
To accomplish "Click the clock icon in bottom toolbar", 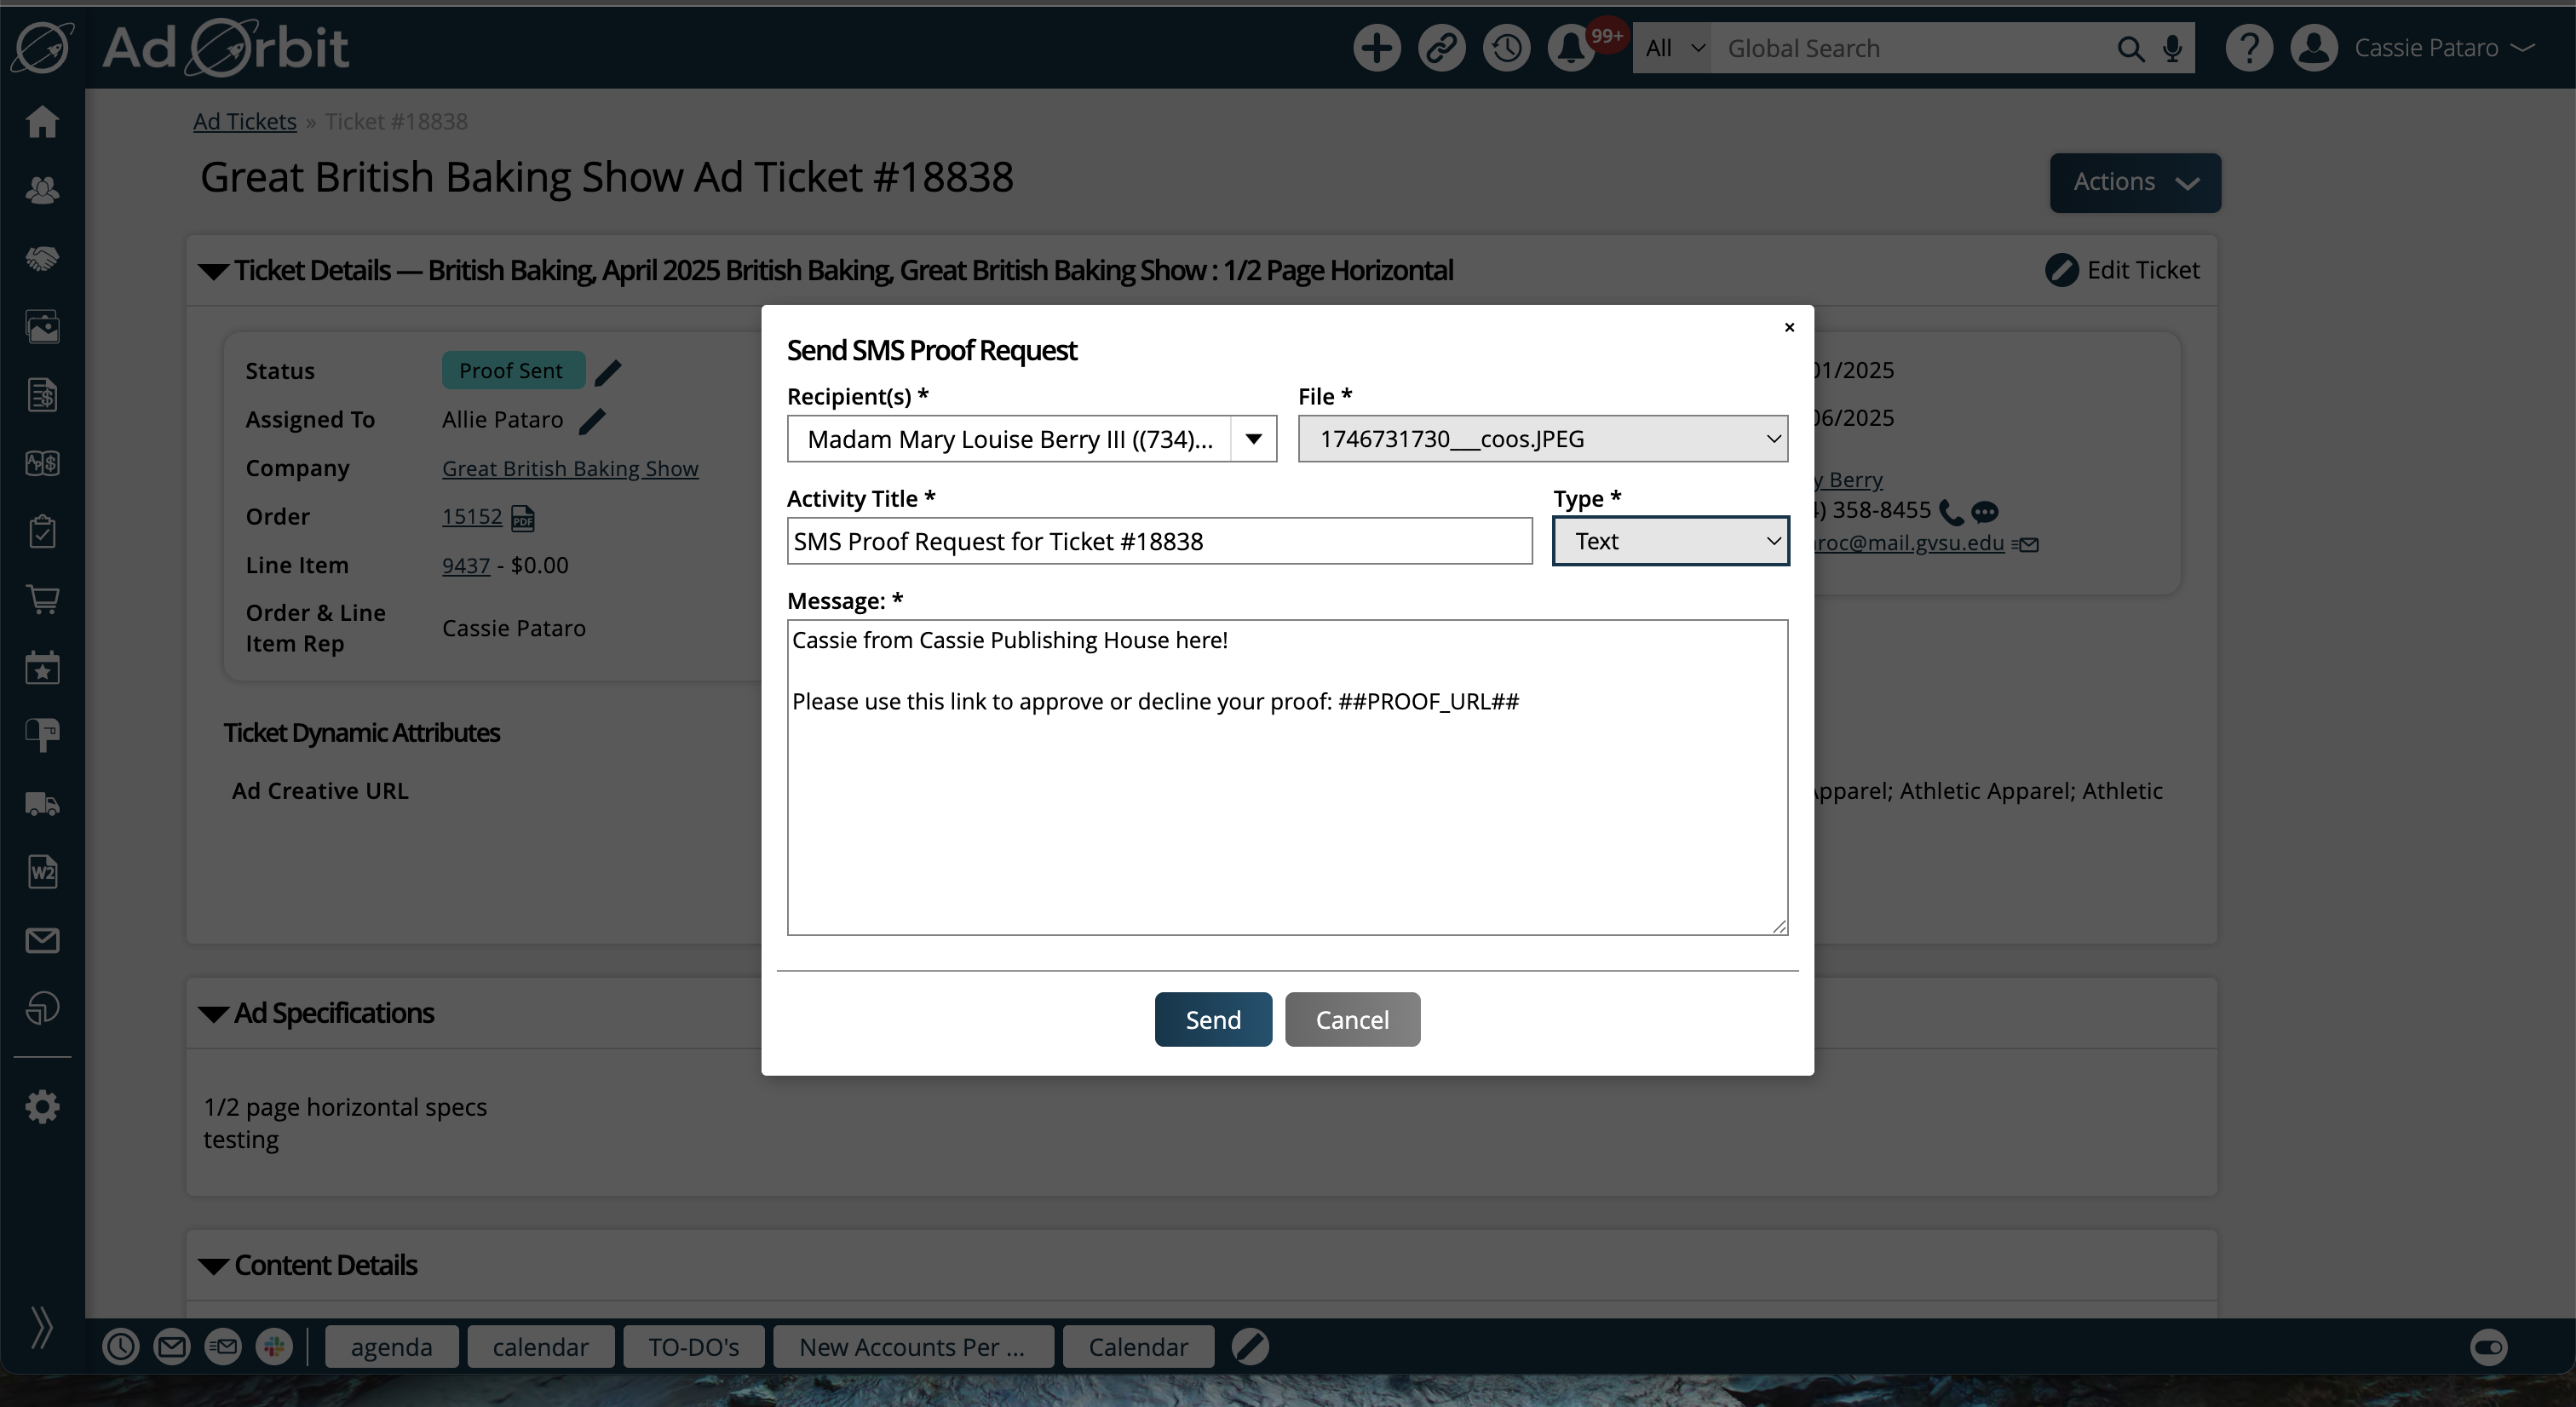I will pos(120,1346).
